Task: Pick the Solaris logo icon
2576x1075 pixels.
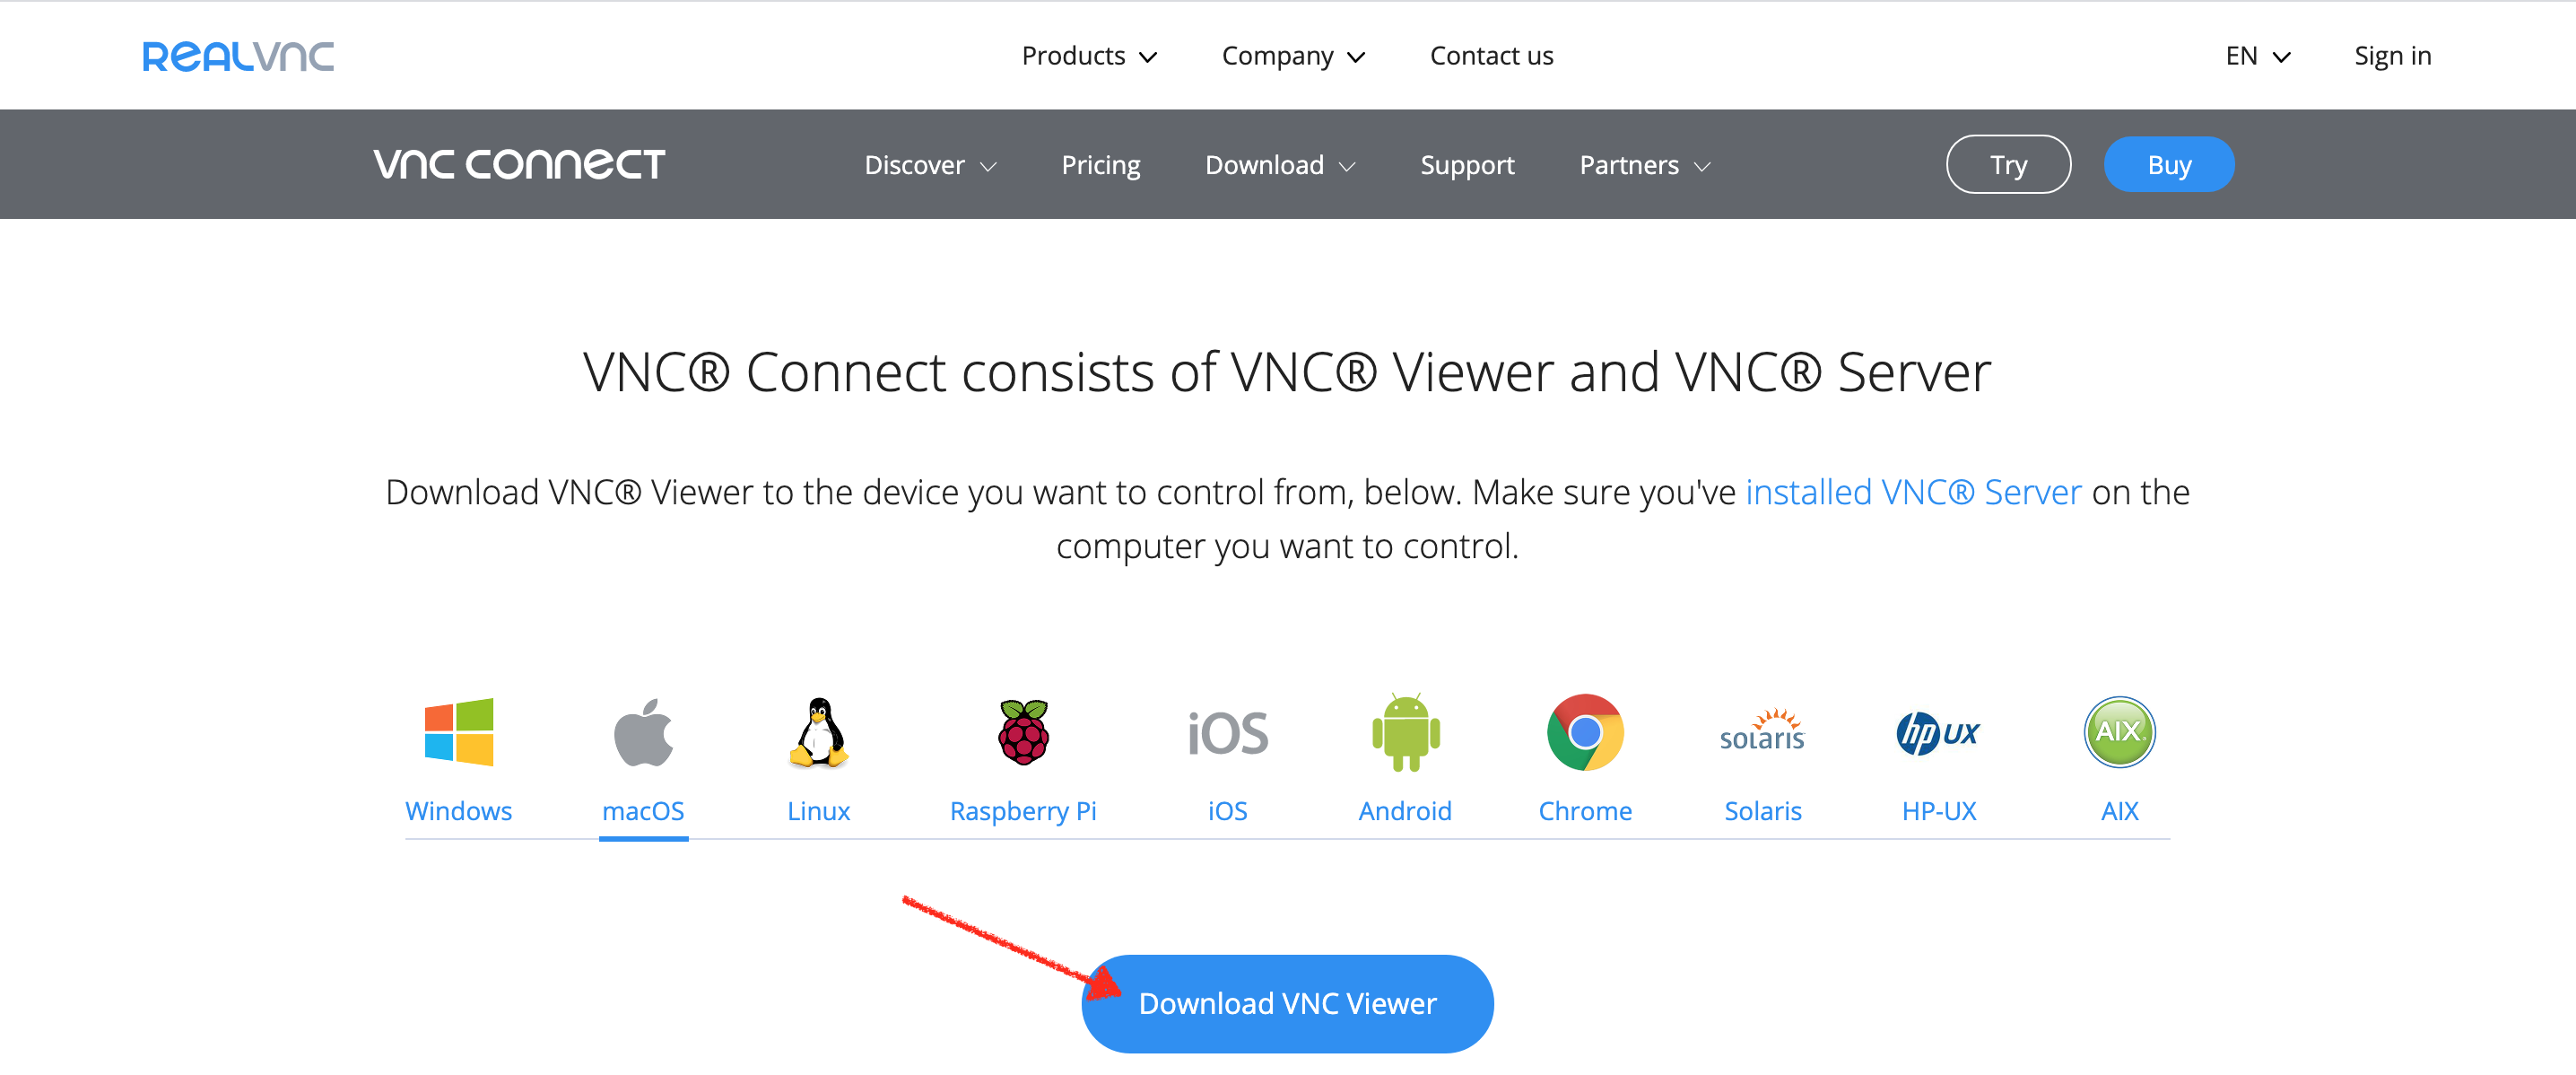Action: click(1762, 731)
